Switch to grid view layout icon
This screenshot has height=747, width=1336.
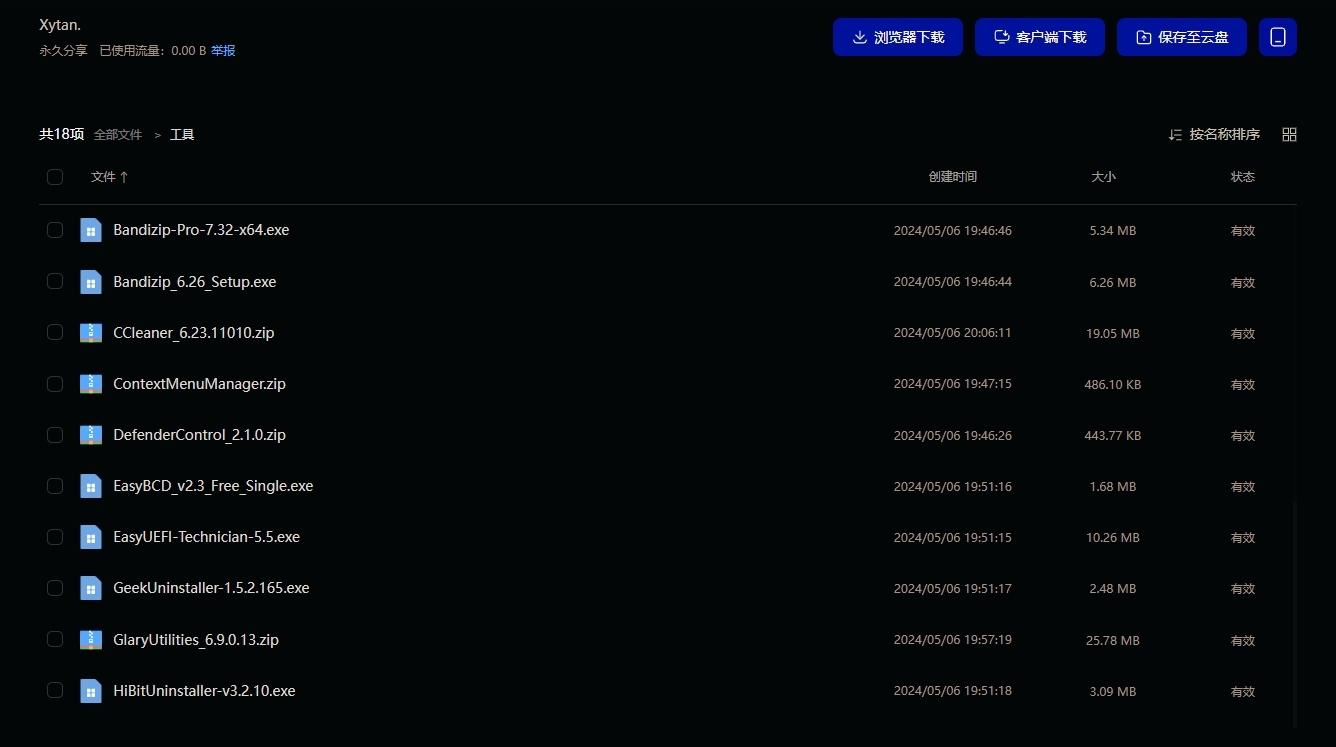click(x=1289, y=134)
